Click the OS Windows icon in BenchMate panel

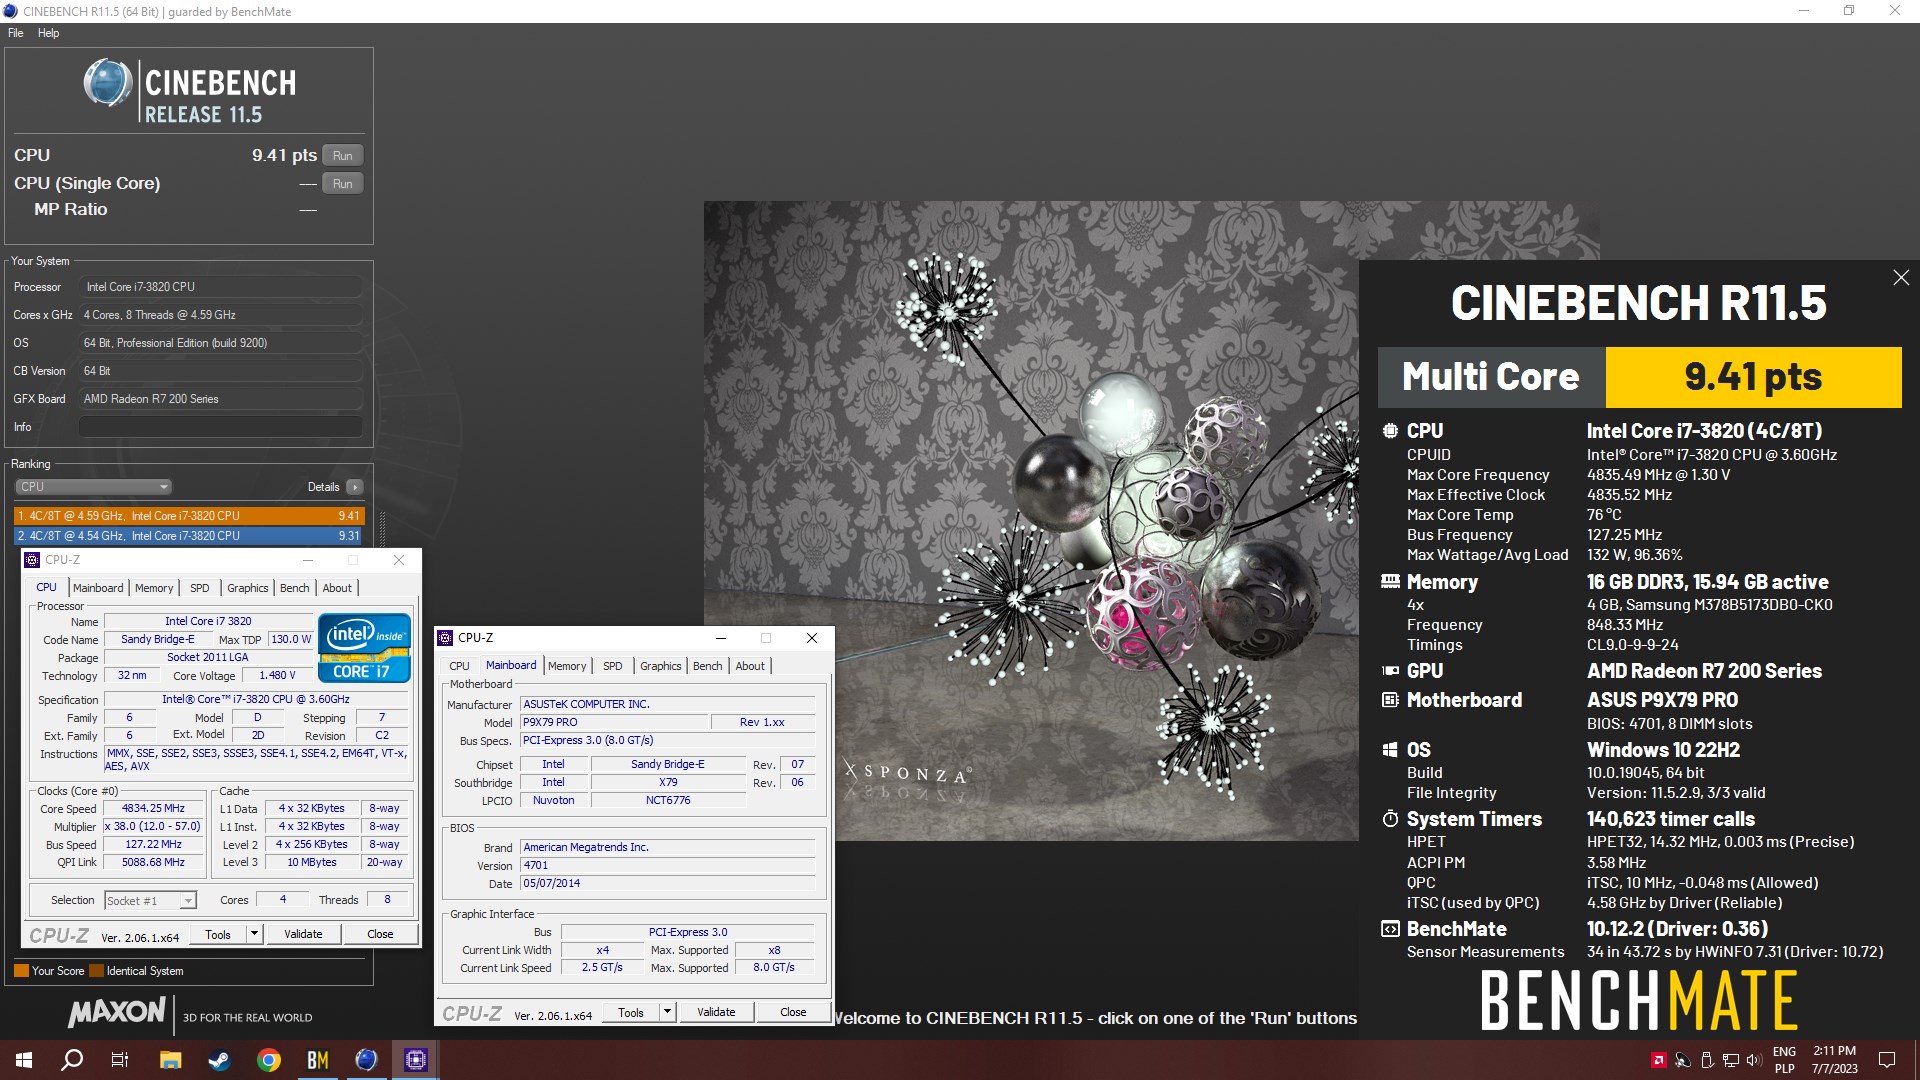point(1390,750)
